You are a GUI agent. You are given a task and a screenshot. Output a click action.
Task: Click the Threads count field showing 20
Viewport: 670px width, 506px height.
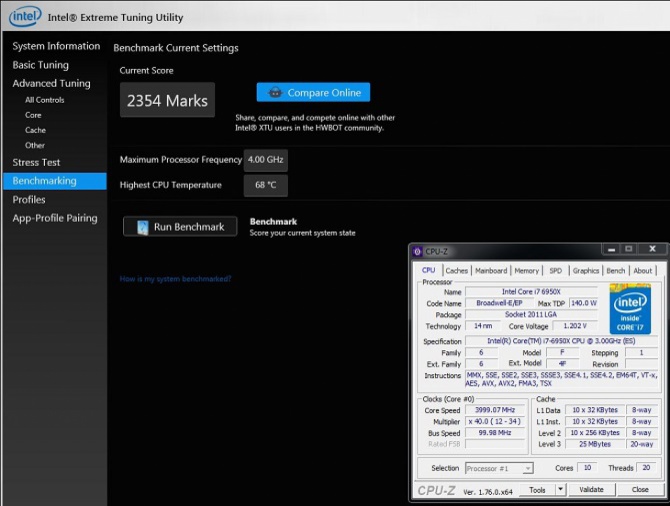point(646,468)
